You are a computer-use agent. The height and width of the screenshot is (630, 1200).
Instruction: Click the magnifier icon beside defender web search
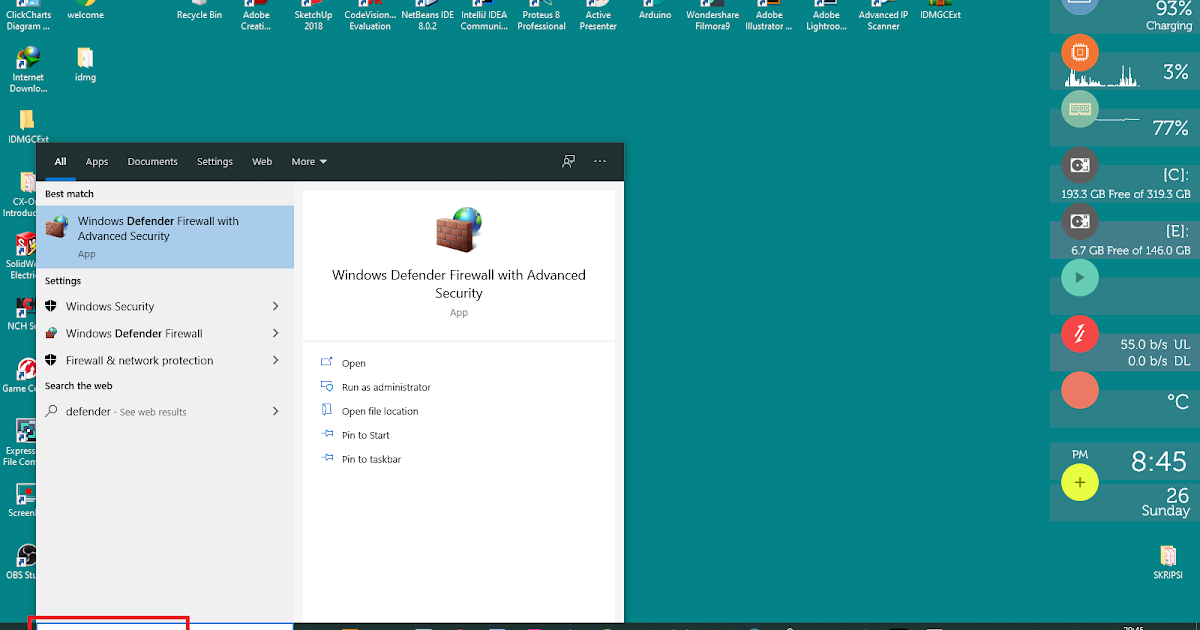click(x=52, y=411)
